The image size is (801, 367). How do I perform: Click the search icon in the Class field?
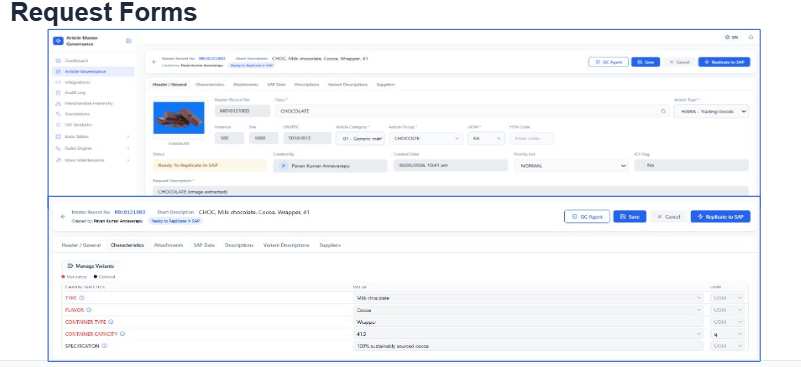coord(664,111)
